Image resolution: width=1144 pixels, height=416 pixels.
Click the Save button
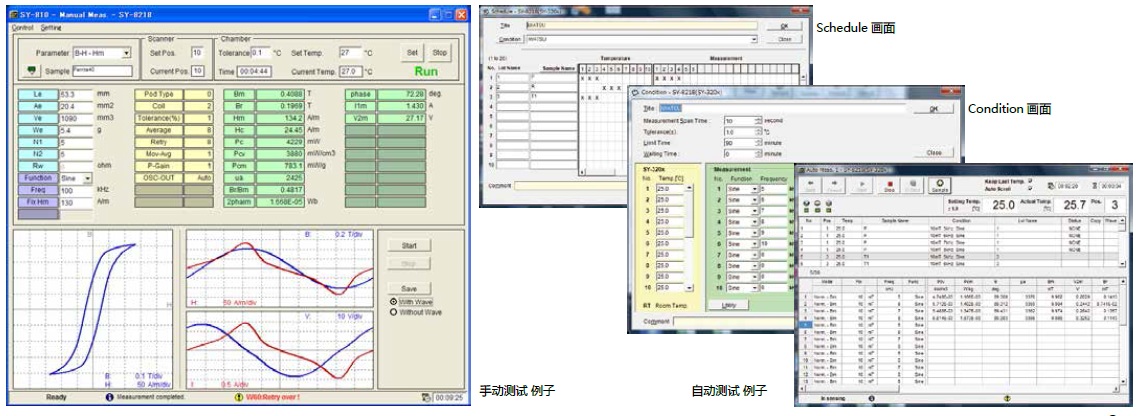click(x=408, y=288)
